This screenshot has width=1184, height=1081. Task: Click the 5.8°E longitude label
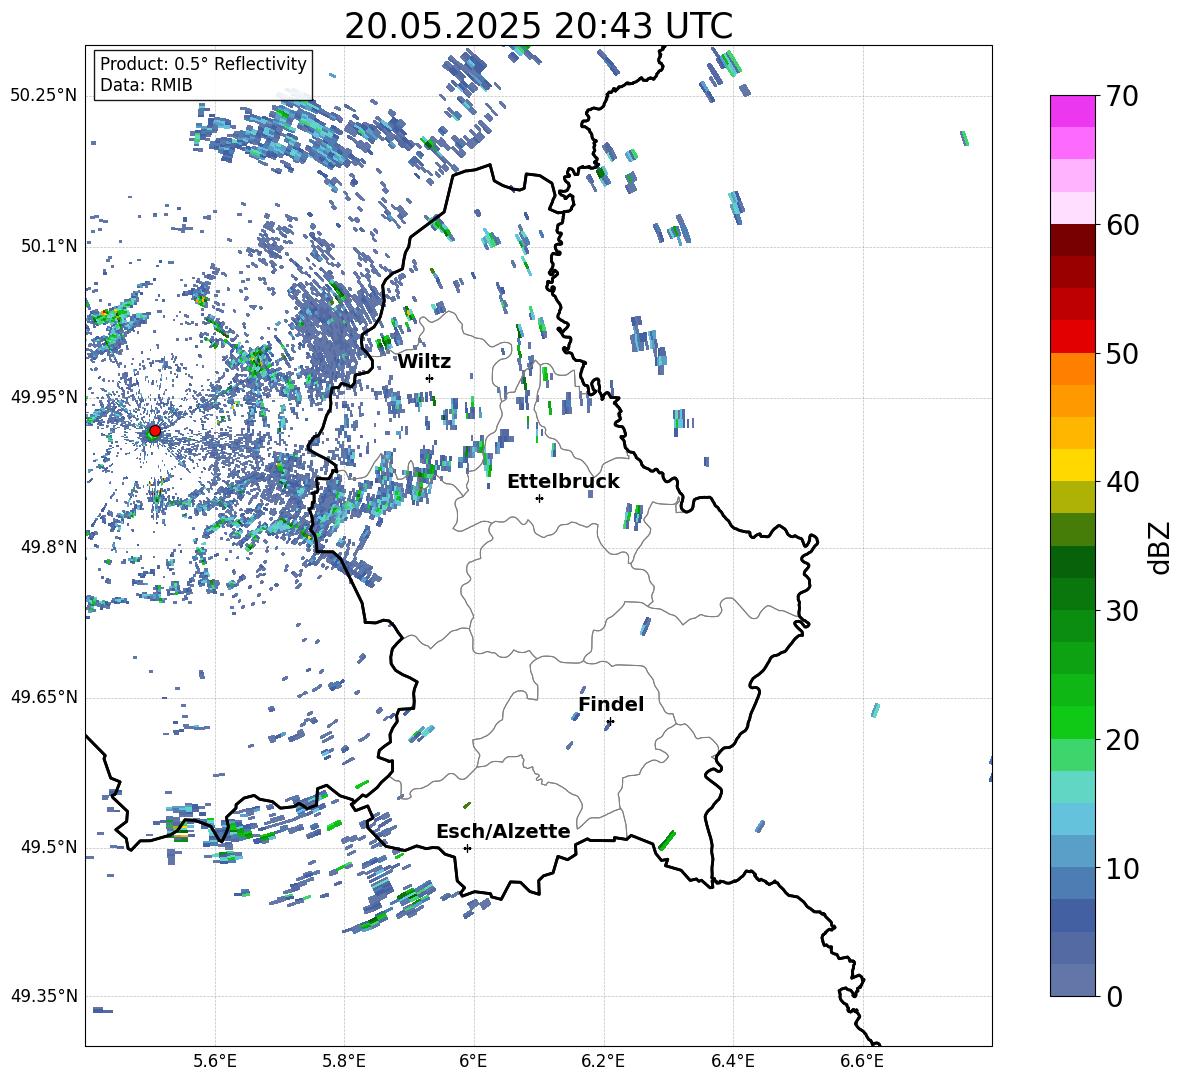click(x=344, y=1061)
